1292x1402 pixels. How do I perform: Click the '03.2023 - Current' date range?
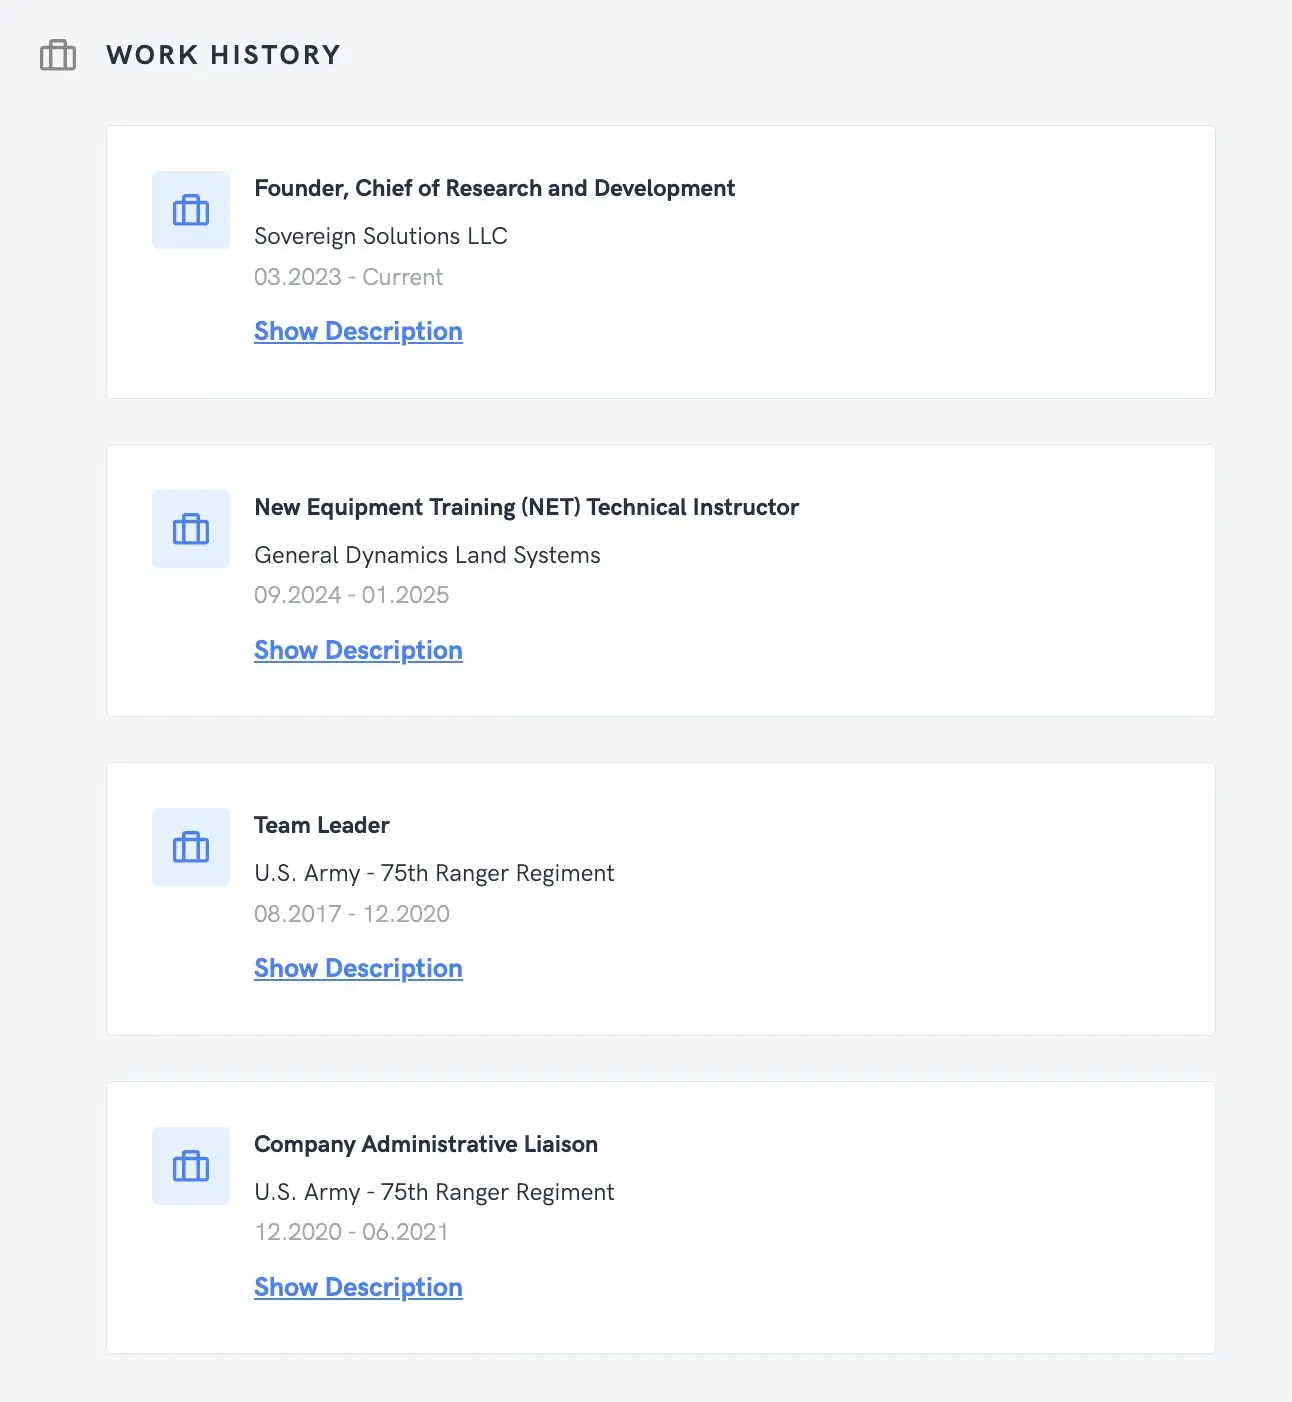coord(348,277)
